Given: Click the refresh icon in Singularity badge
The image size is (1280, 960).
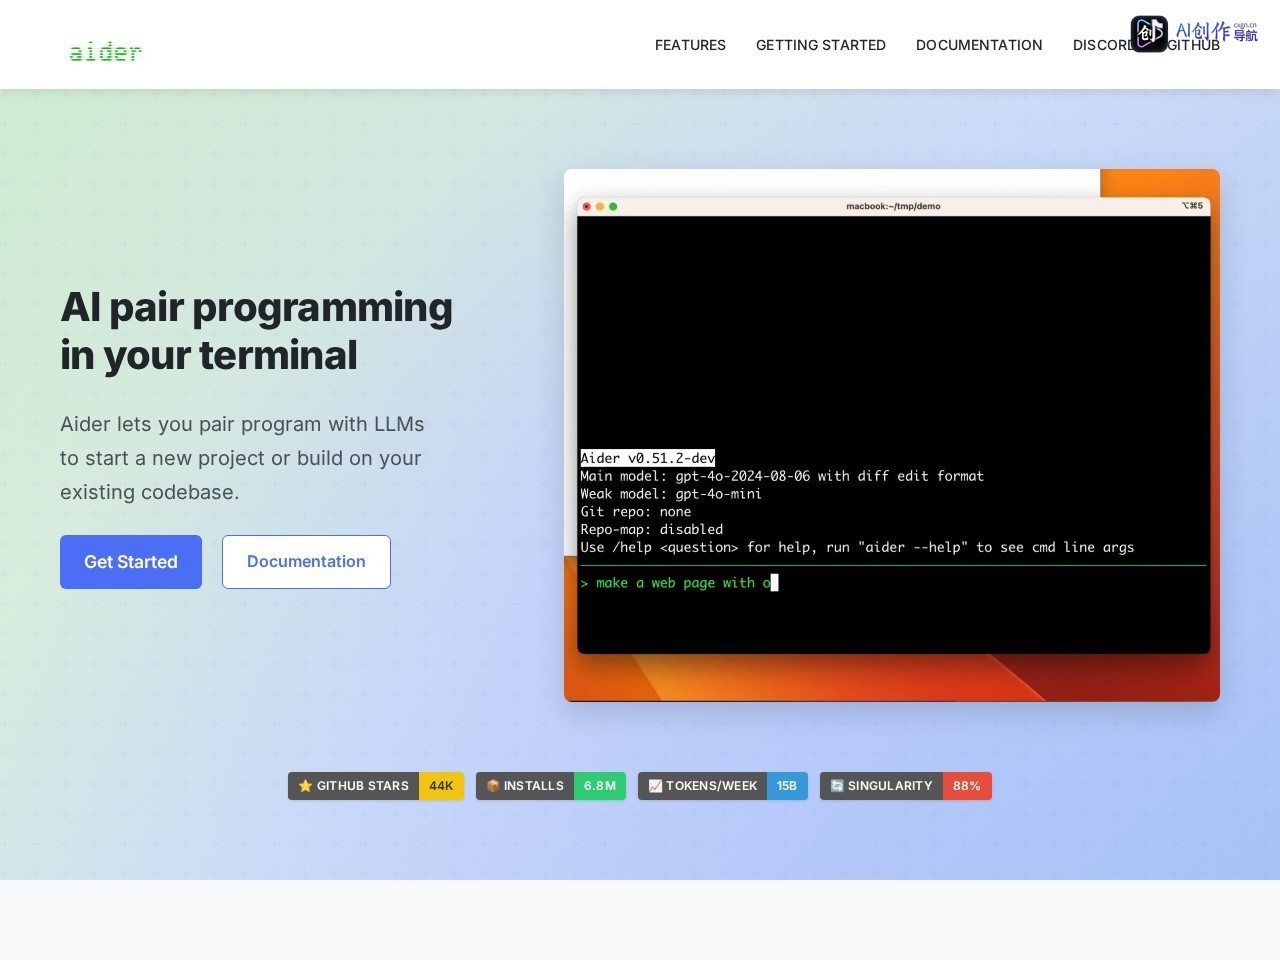Looking at the screenshot, I should point(837,786).
